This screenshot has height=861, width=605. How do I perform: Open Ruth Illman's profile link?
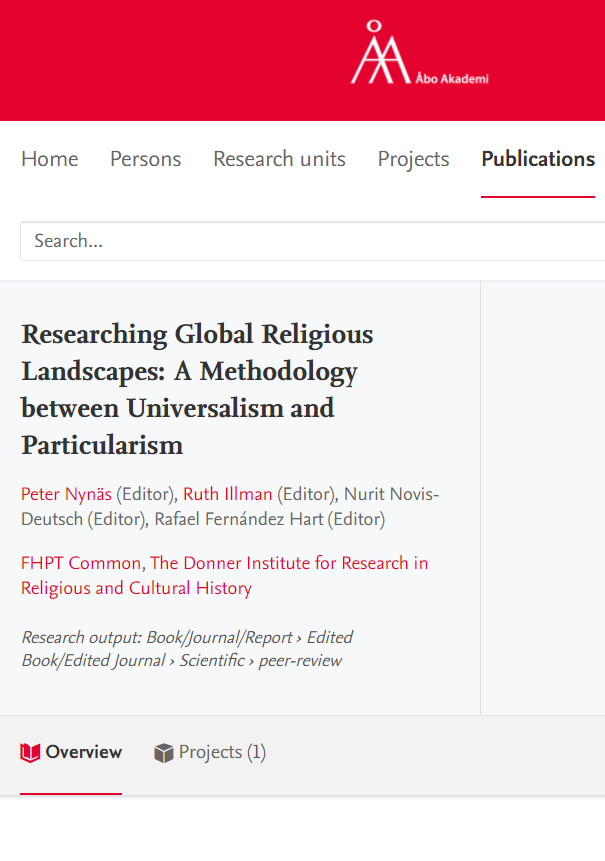[227, 494]
